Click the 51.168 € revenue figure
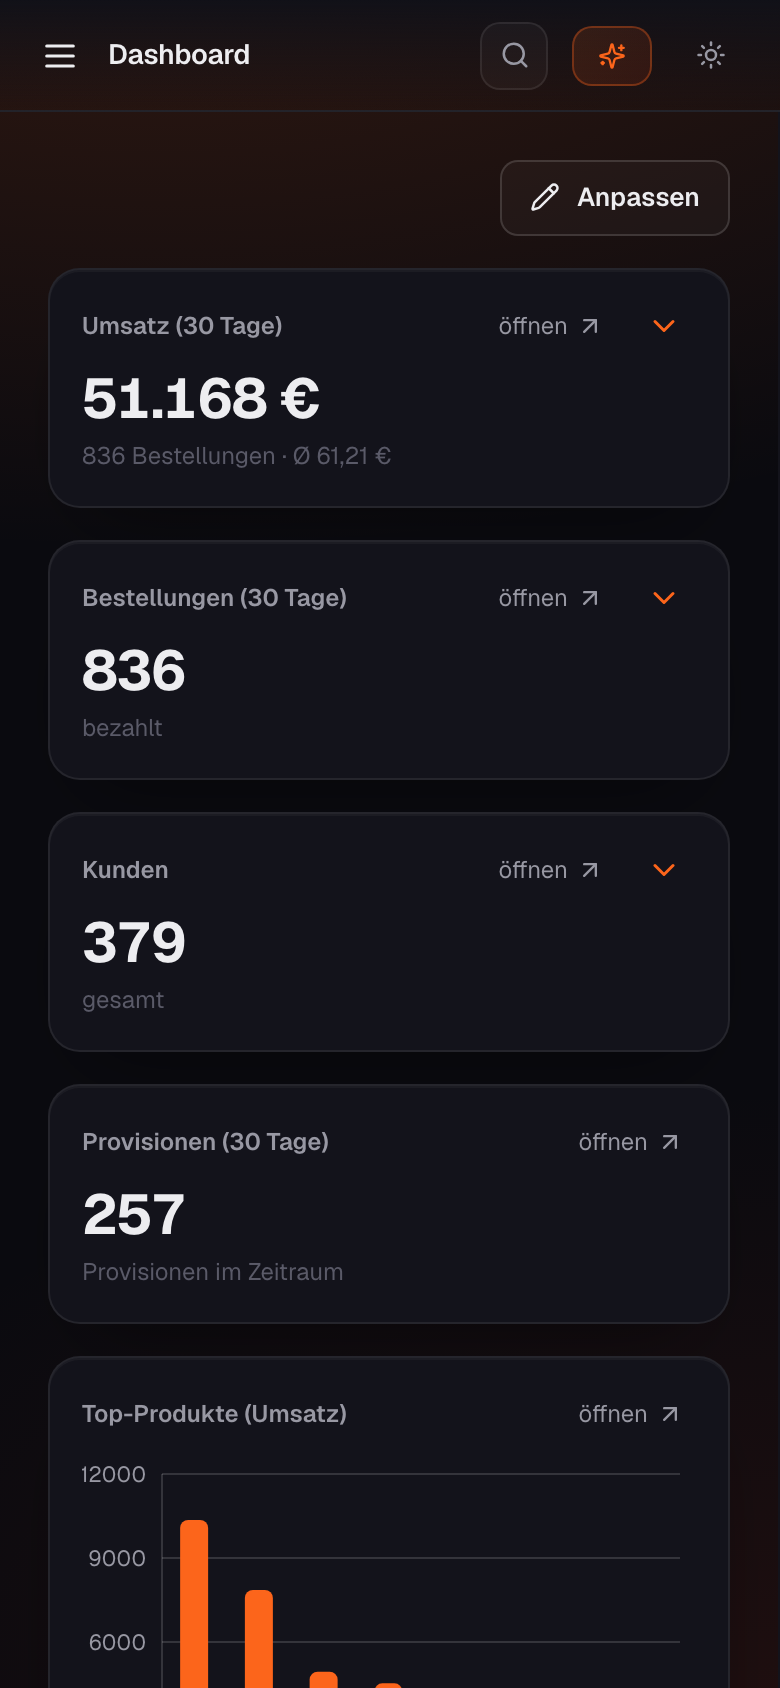780x1688 pixels. pyautogui.click(x=201, y=398)
